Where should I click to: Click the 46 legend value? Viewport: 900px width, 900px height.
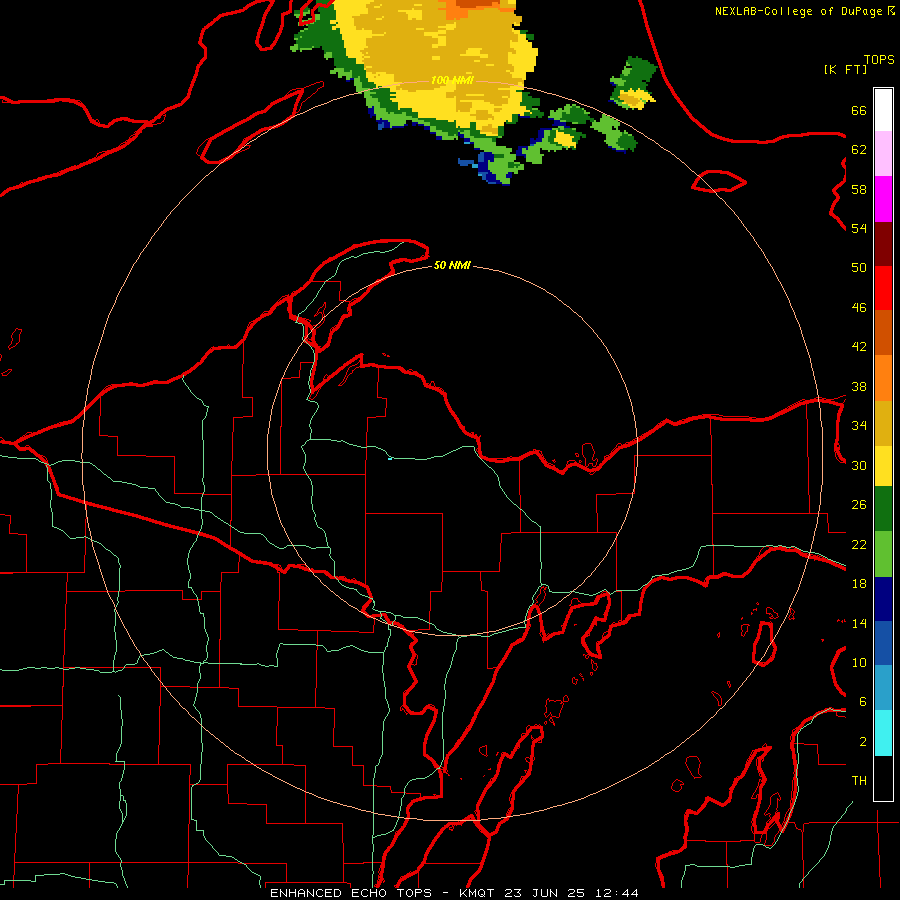(x=859, y=308)
